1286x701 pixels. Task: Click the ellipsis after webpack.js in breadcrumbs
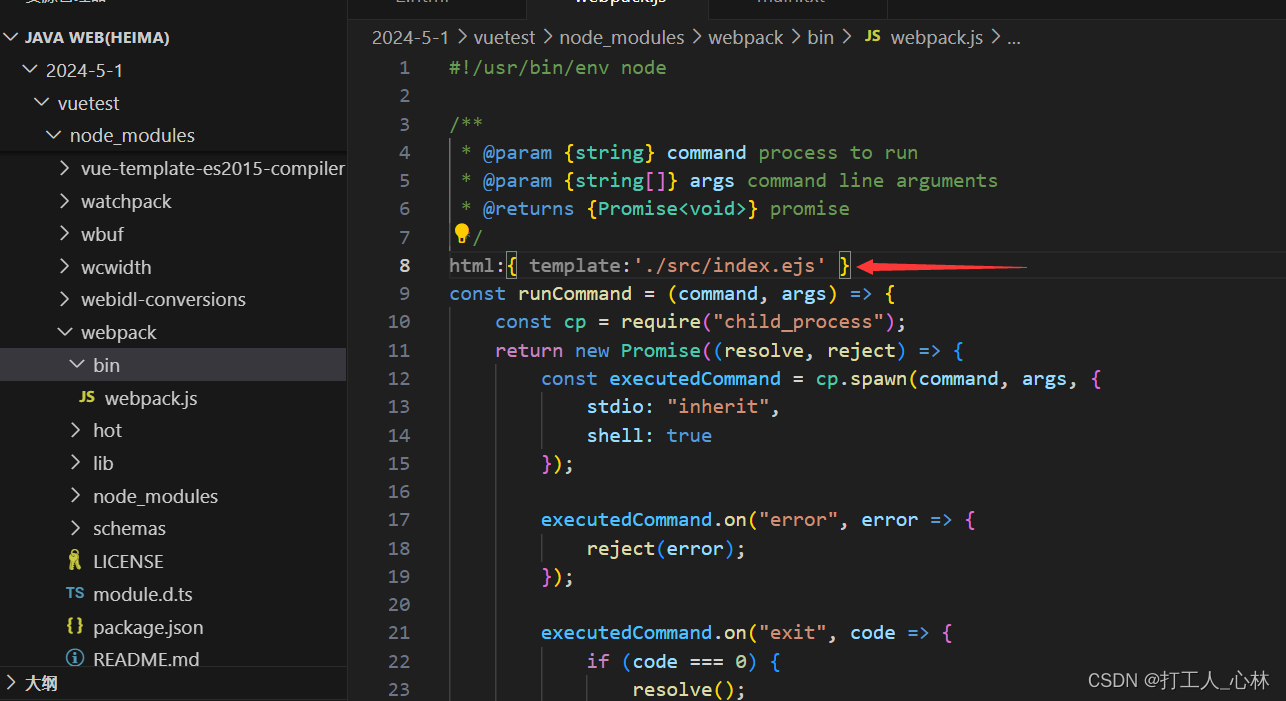(x=1014, y=37)
